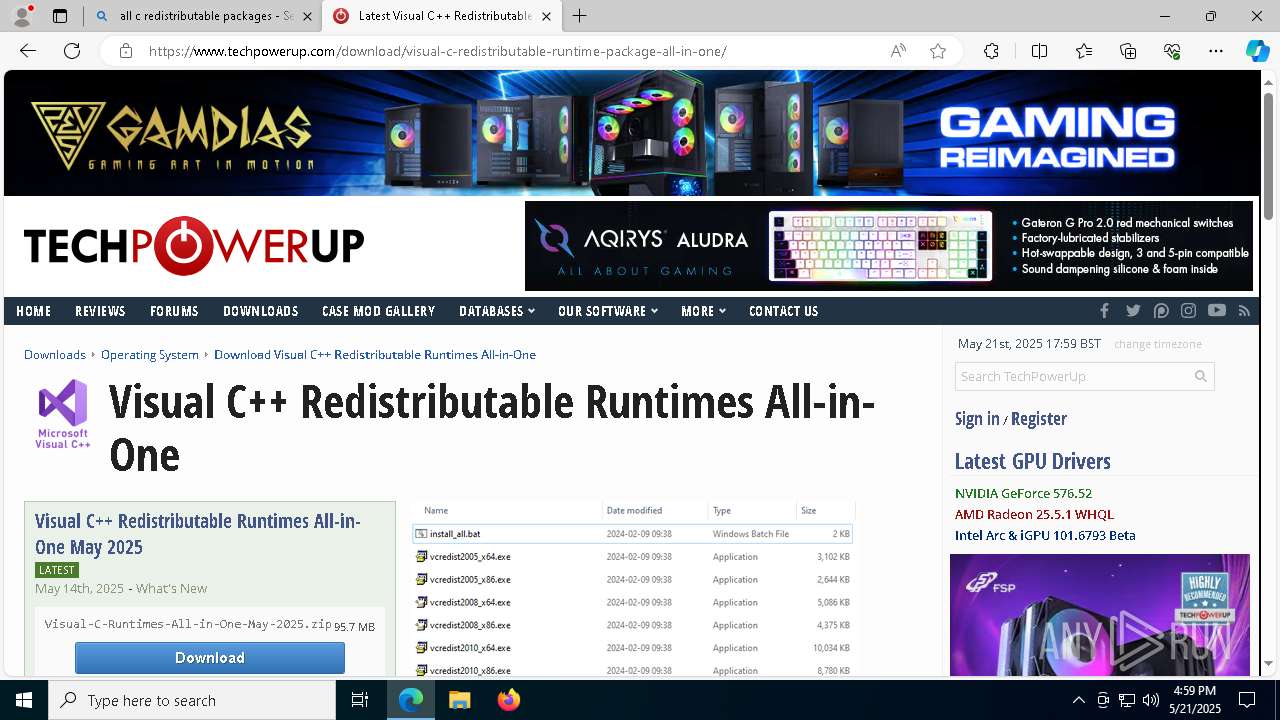This screenshot has height=720, width=1280.
Task: Follow the Operating System breadcrumb link
Action: tap(150, 354)
